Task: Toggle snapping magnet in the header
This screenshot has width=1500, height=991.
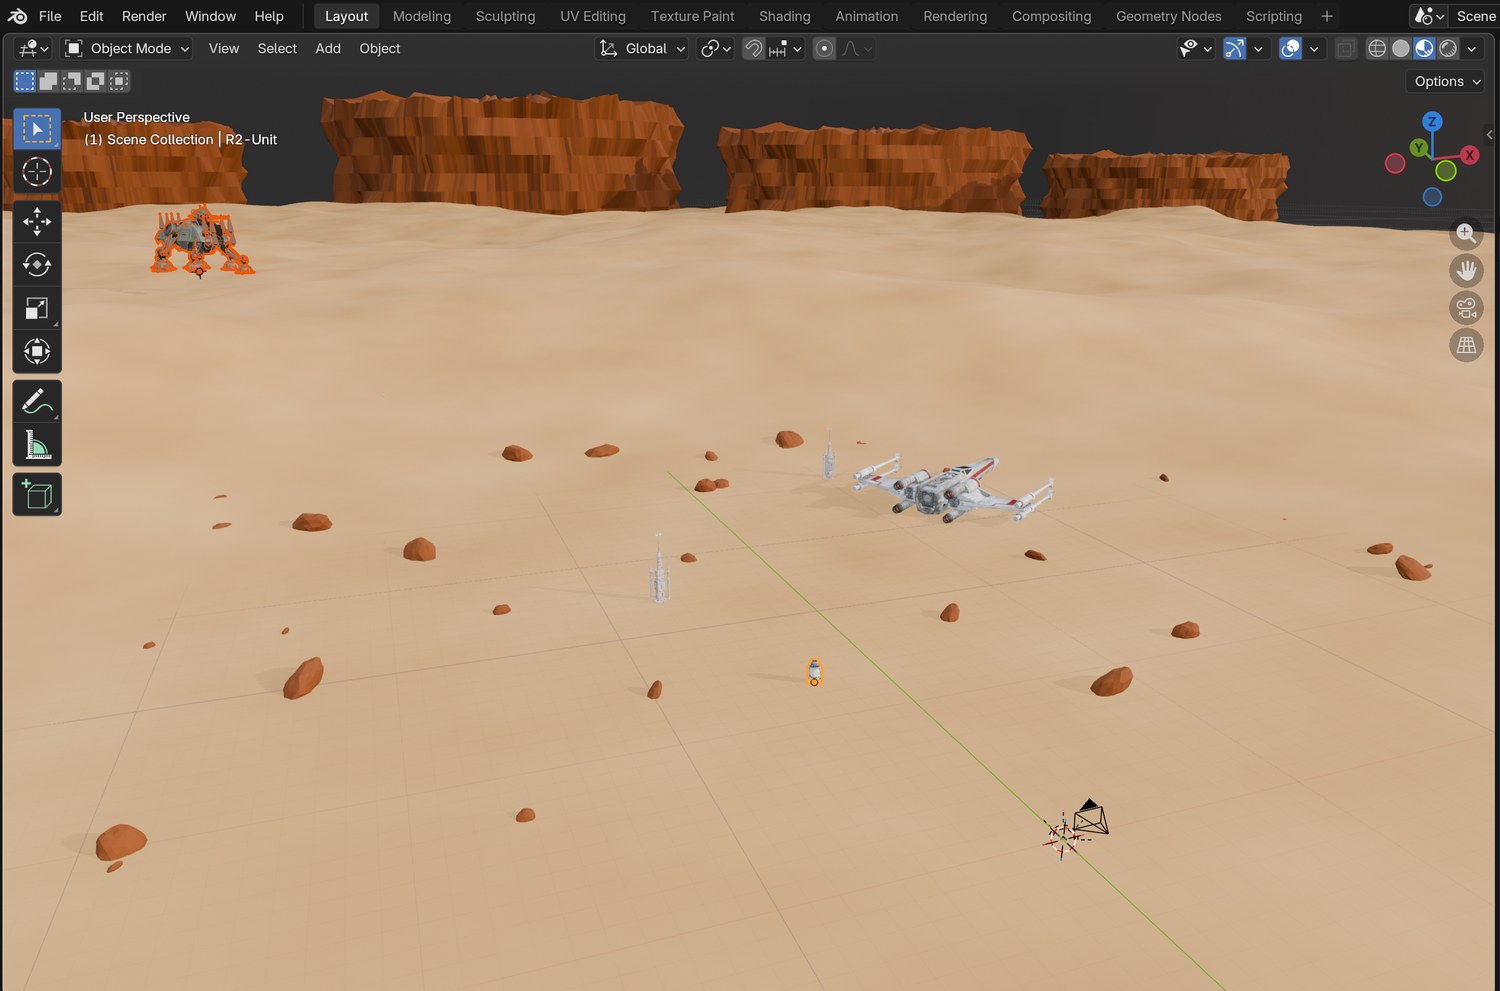Action: pos(753,48)
